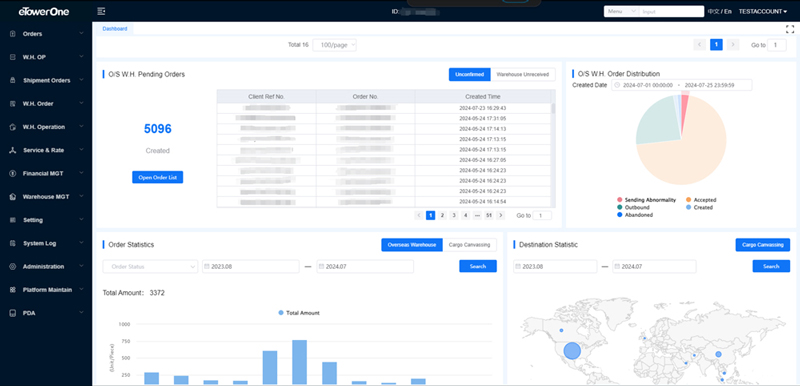Image resolution: width=800 pixels, height=386 pixels.
Task: Click the Financial MGT icon
Action: 13,173
